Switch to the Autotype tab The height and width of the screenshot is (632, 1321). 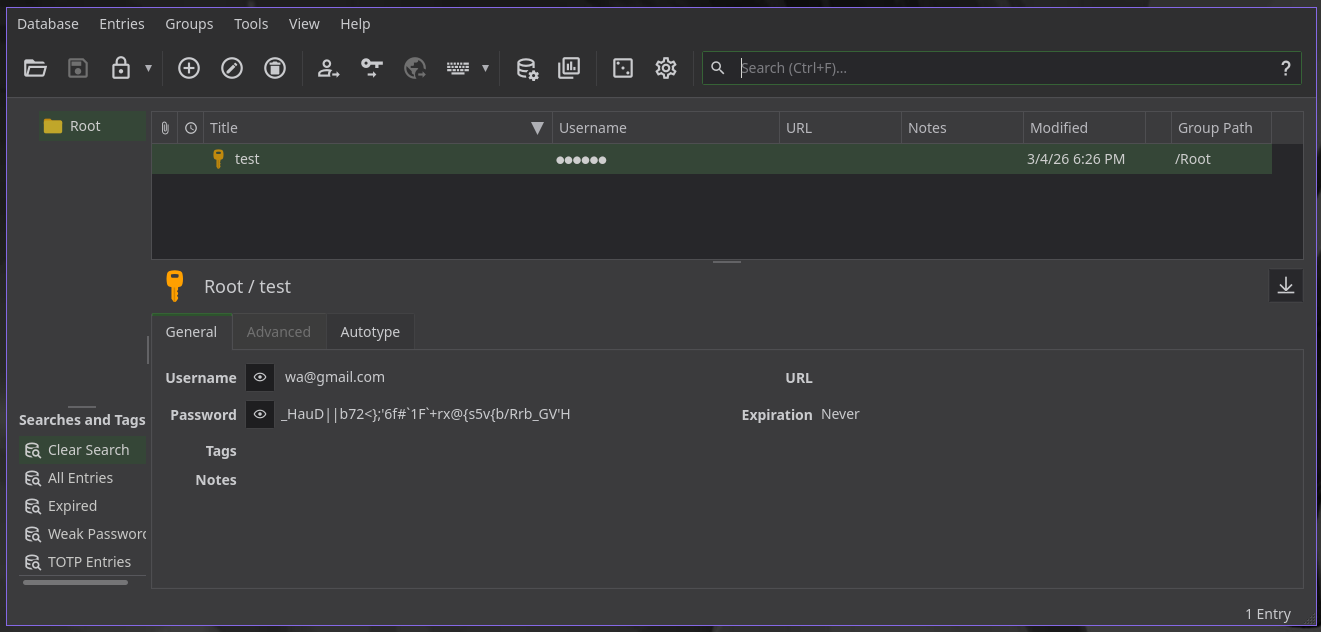coord(370,332)
